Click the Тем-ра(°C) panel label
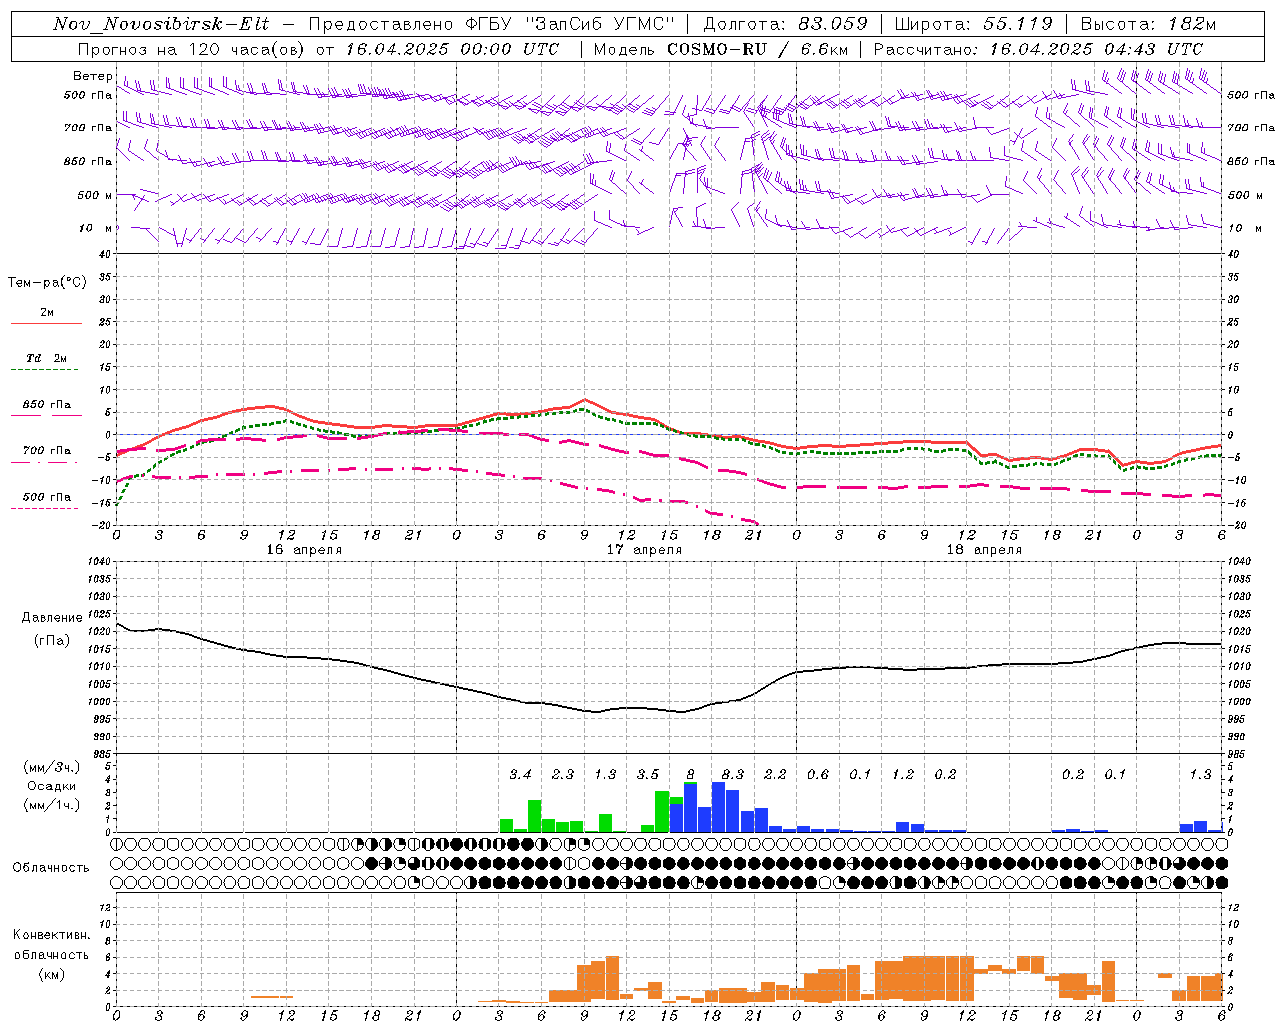Viewport: 1280px width, 1024px height. (47, 282)
